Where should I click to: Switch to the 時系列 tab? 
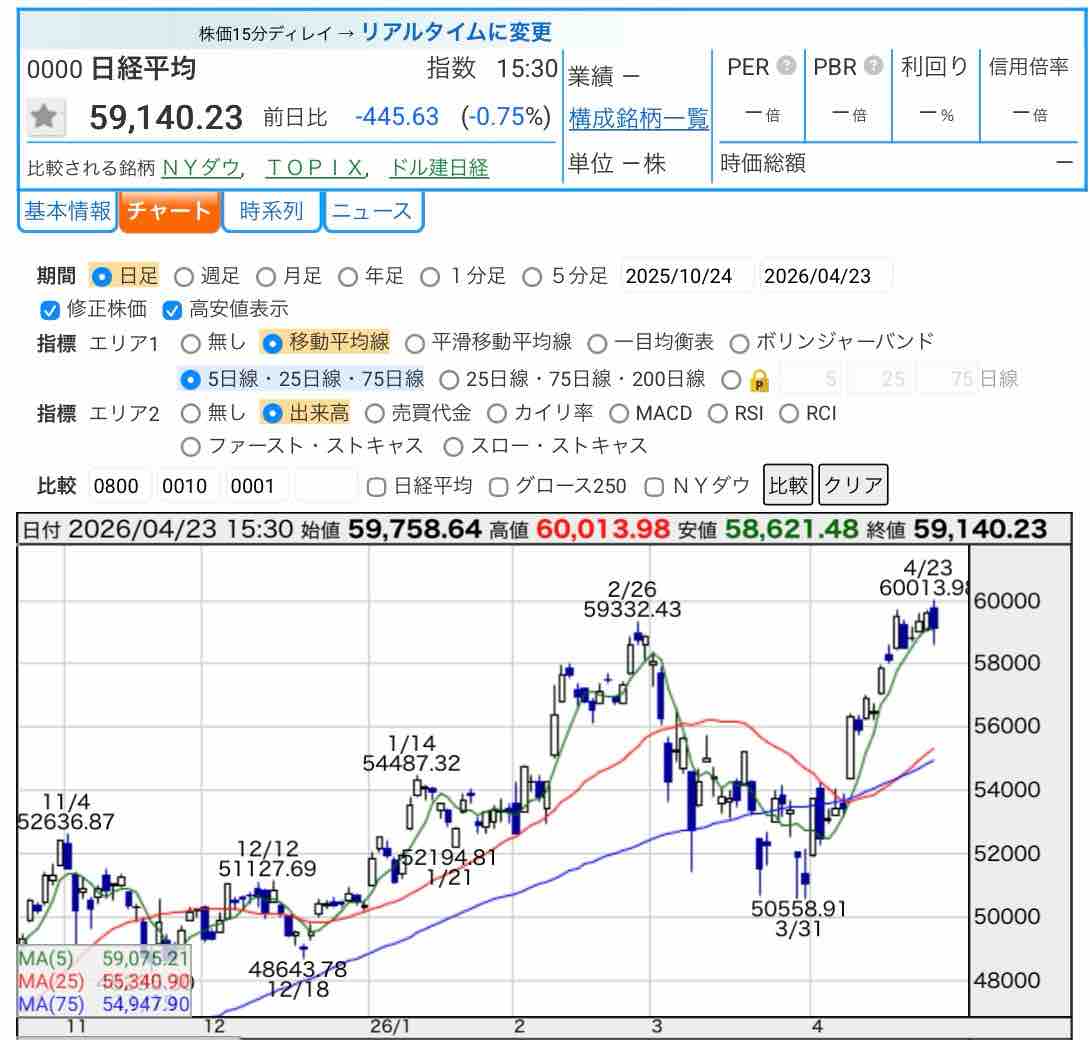(x=270, y=212)
